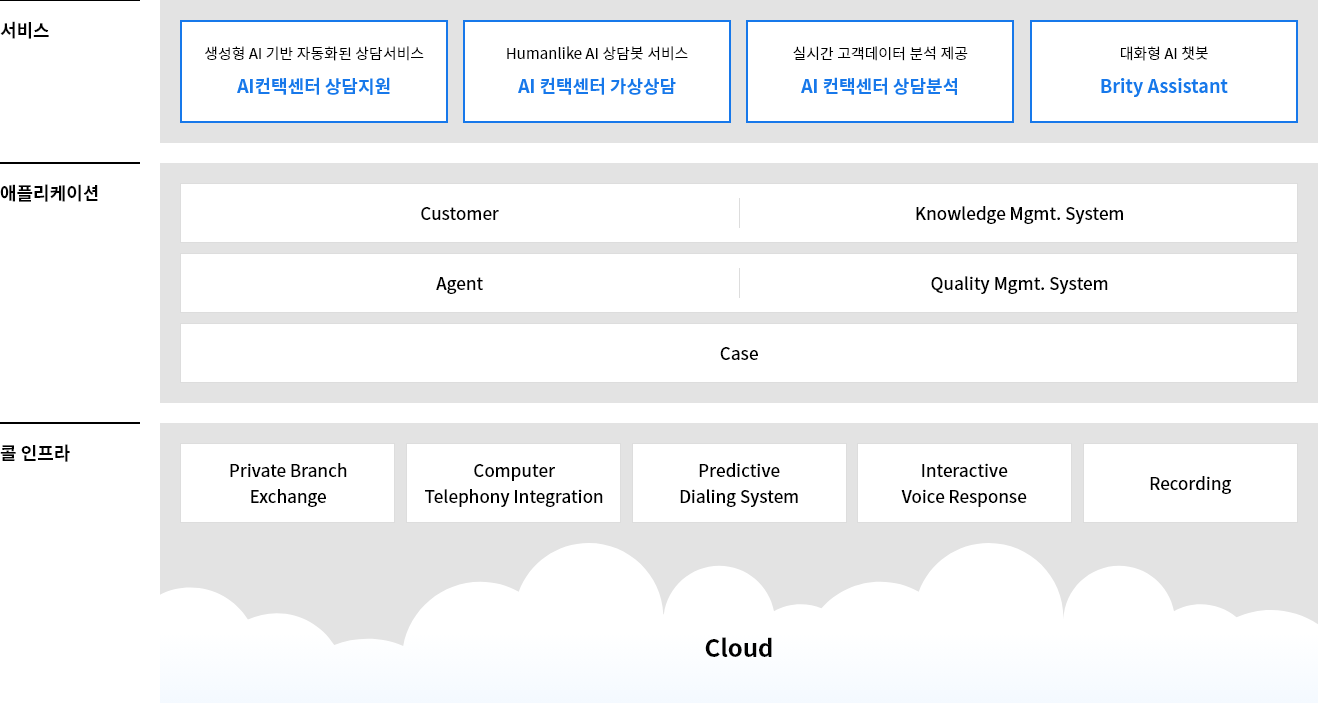Select the AI컨택센터 상담지원 service card
The image size is (1318, 703).
(x=313, y=71)
